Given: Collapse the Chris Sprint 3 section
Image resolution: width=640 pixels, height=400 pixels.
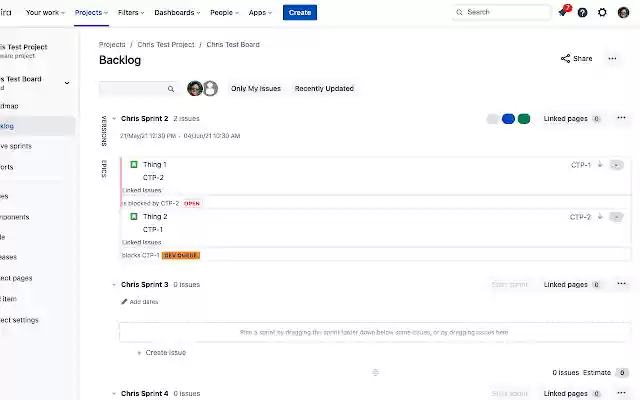Looking at the screenshot, I should coord(114,284).
